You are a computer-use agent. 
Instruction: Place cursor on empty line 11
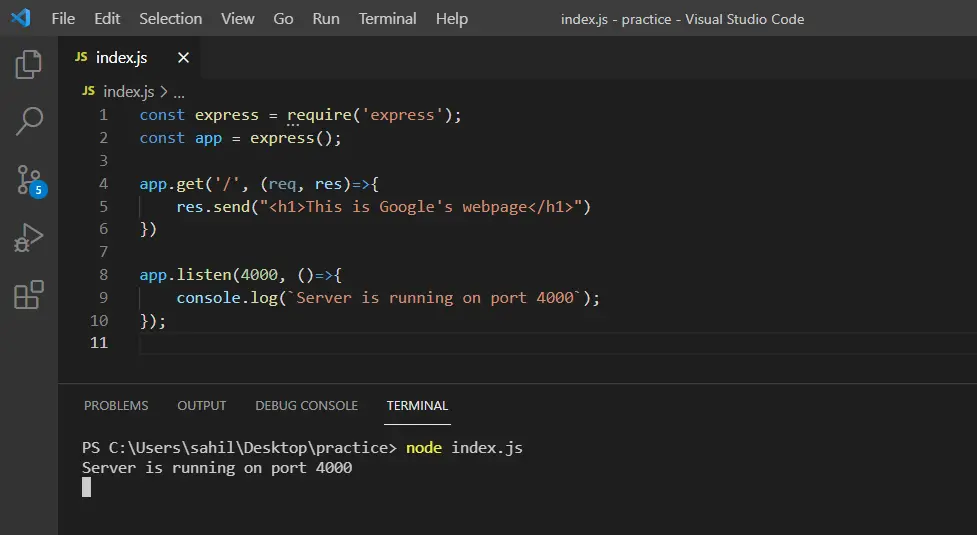click(558, 343)
